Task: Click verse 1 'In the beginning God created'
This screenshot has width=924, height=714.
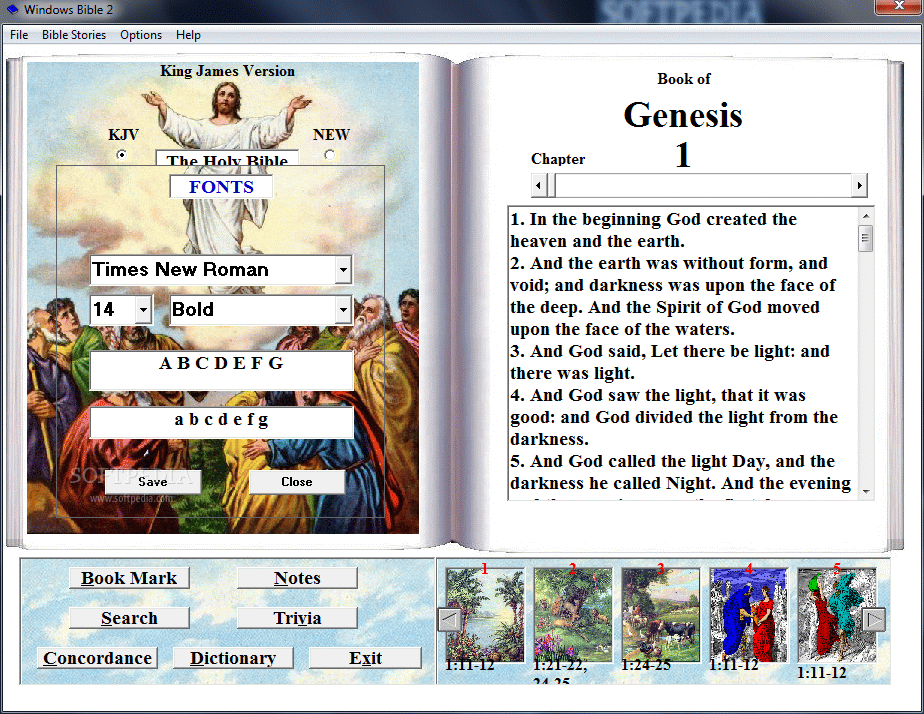Action: [x=654, y=230]
